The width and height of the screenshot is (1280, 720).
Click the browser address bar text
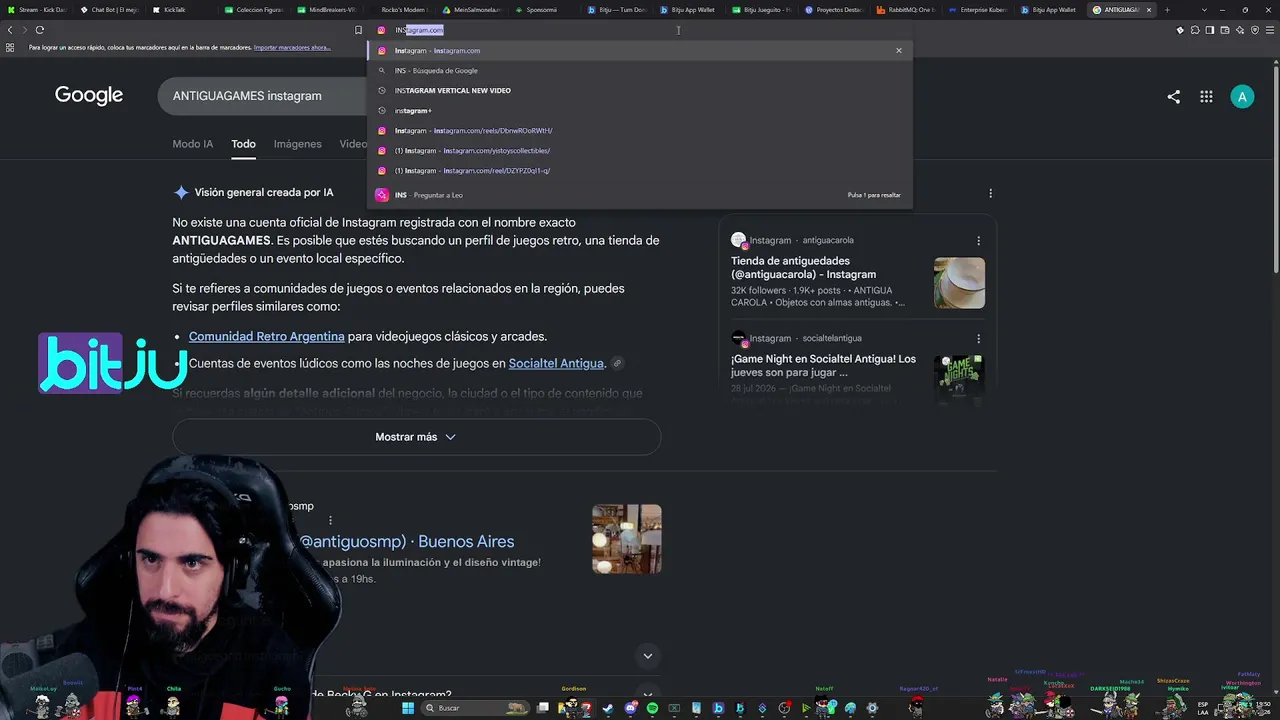(x=419, y=30)
